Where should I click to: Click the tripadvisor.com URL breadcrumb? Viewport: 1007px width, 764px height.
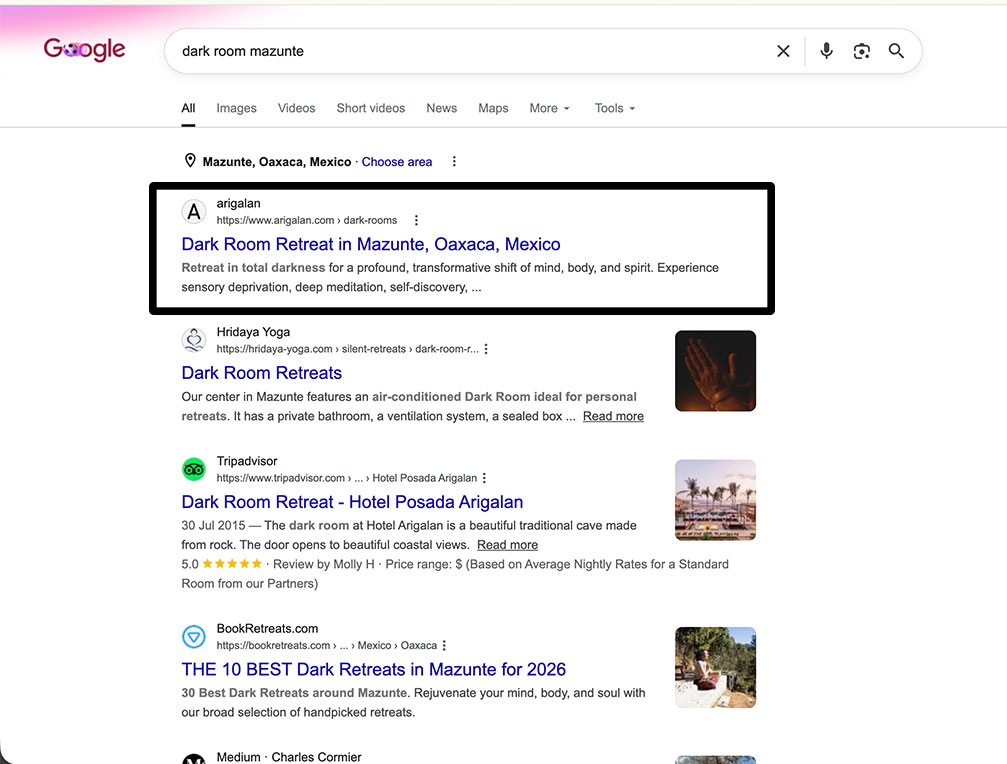pos(347,478)
